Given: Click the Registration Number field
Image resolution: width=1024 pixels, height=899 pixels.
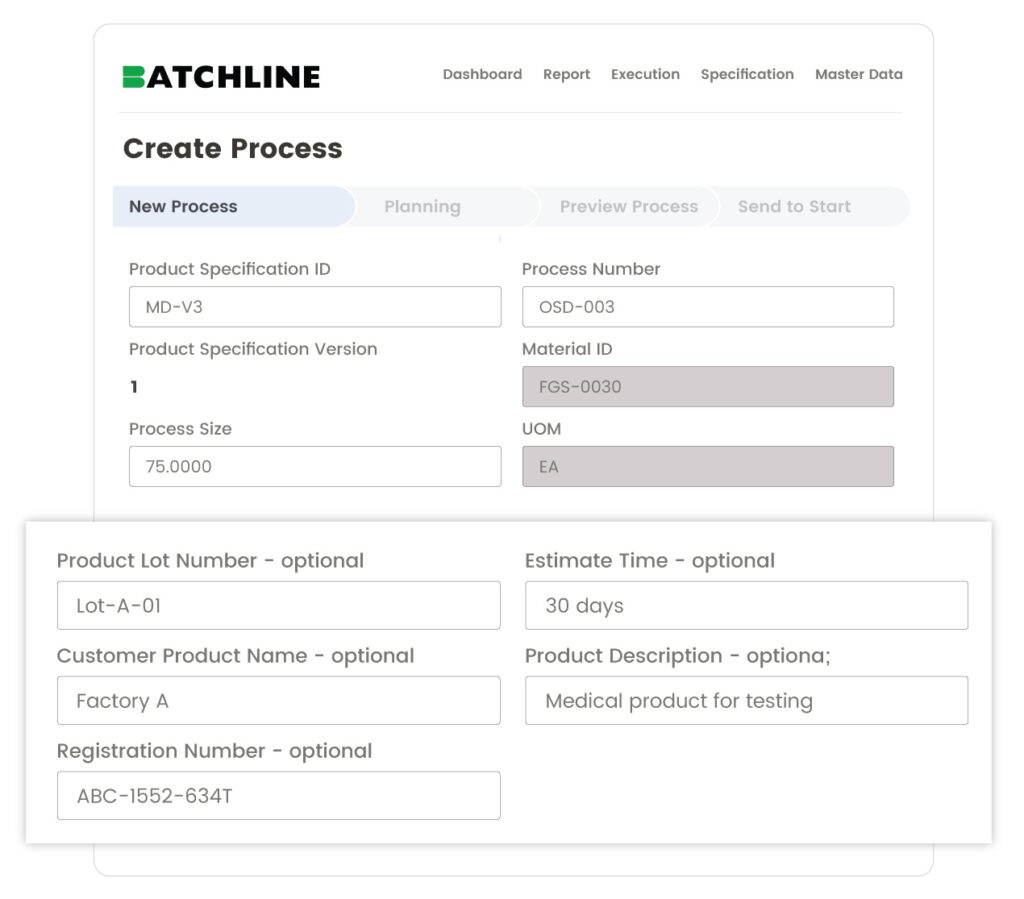Looking at the screenshot, I should pos(278,796).
